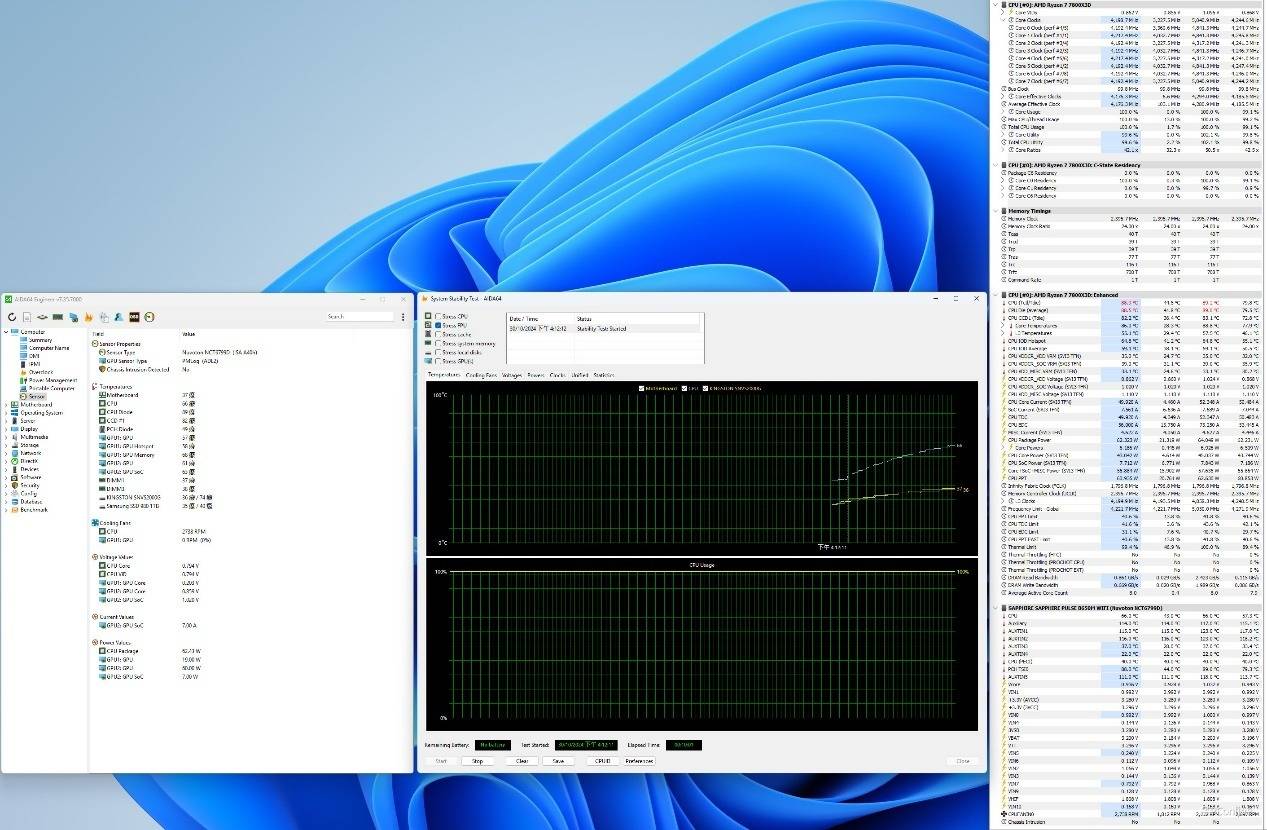This screenshot has height=830, width=1267.
Task: Switch to the Cooling Fans tab
Action: 481,375
